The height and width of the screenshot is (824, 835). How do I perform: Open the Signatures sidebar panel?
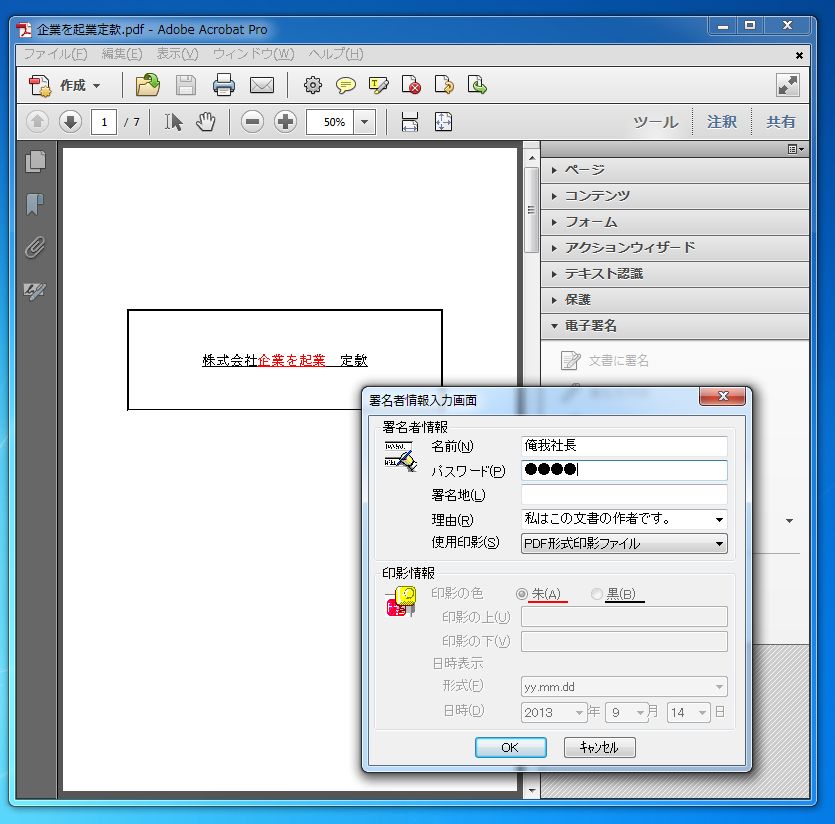tap(35, 291)
